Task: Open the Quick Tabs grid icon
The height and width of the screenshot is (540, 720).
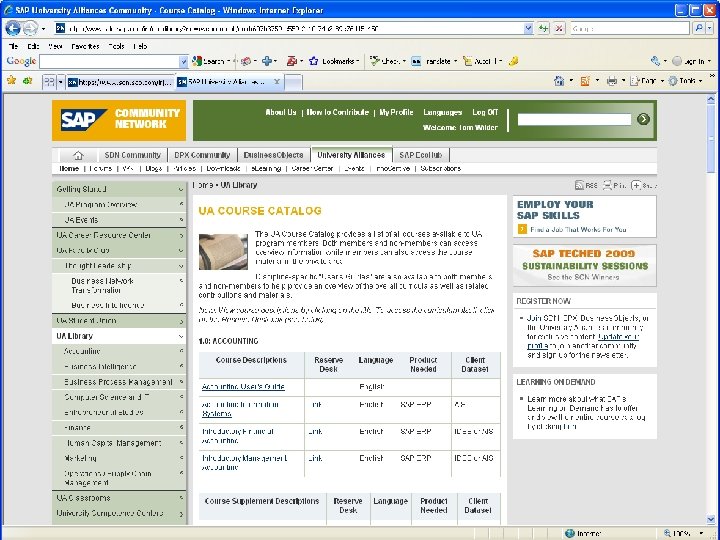Action: click(x=49, y=82)
